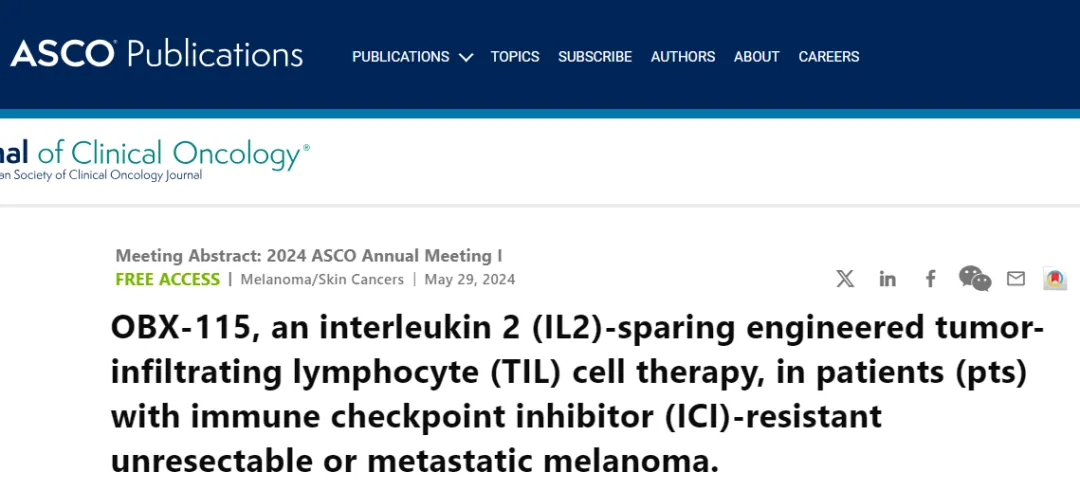
Task: Go to the SUBSCRIBE page
Action: tap(594, 56)
